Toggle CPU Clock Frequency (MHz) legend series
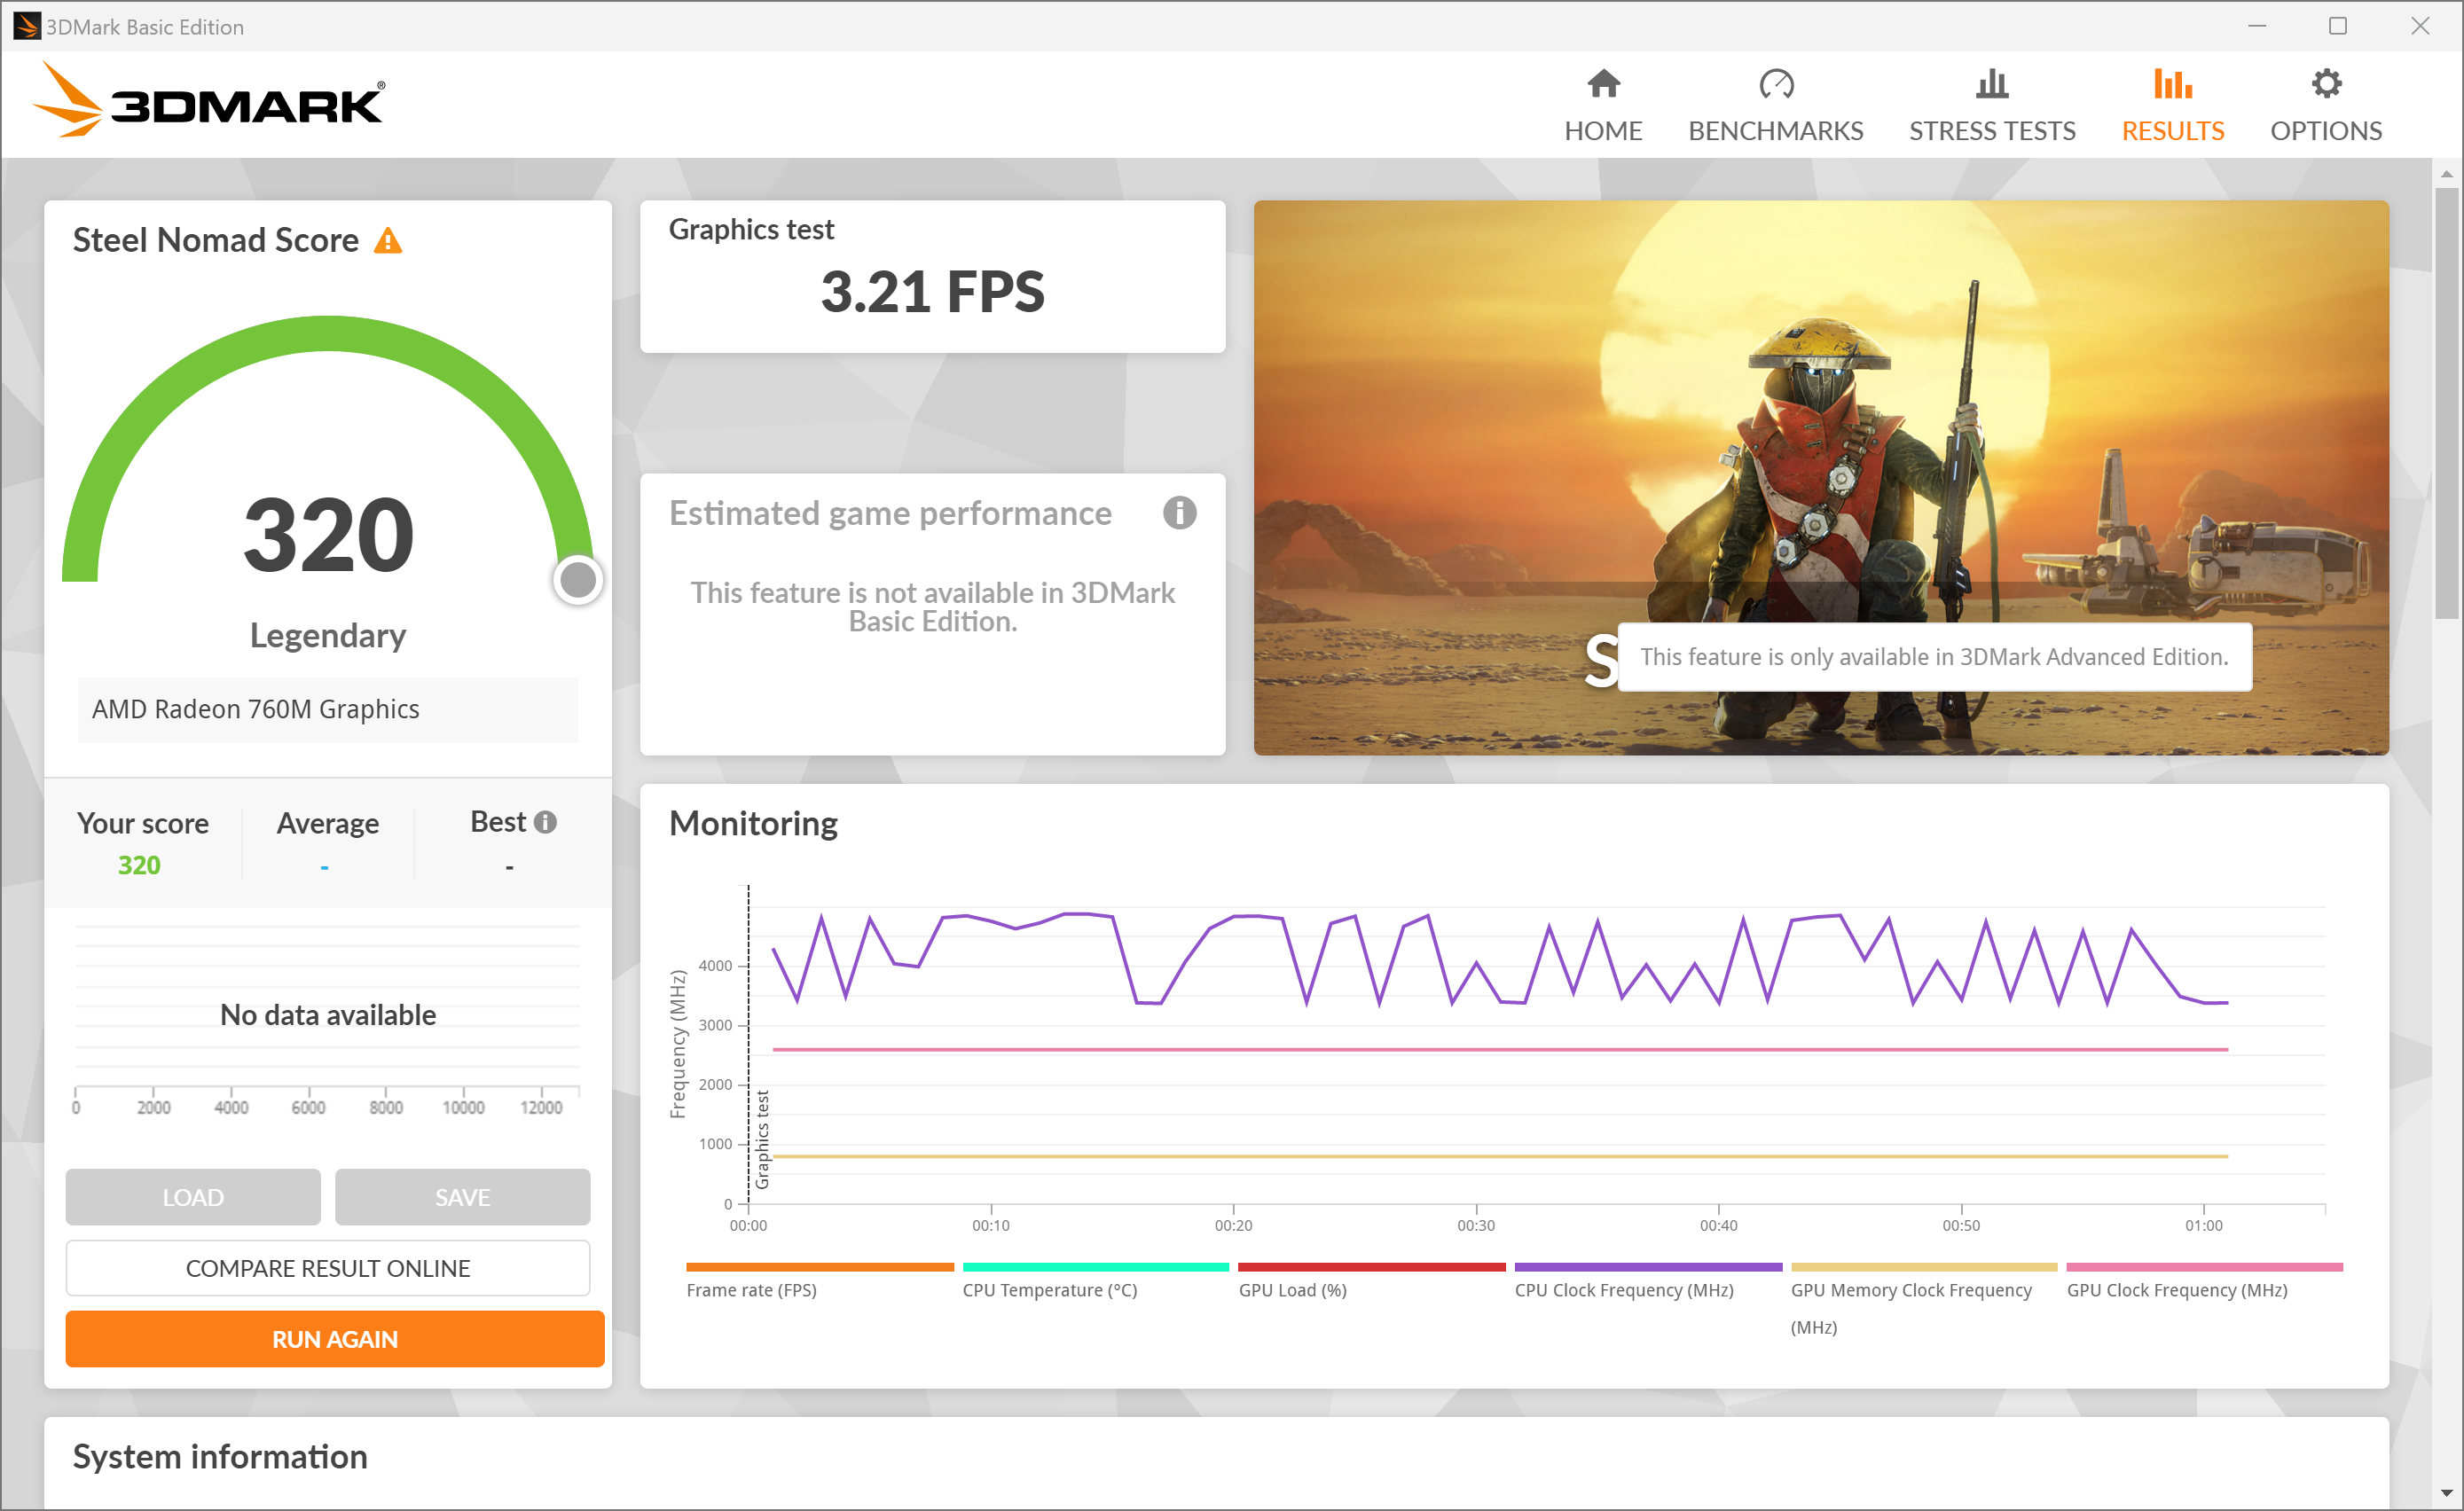Viewport: 2464px width, 1511px height. click(1648, 1281)
